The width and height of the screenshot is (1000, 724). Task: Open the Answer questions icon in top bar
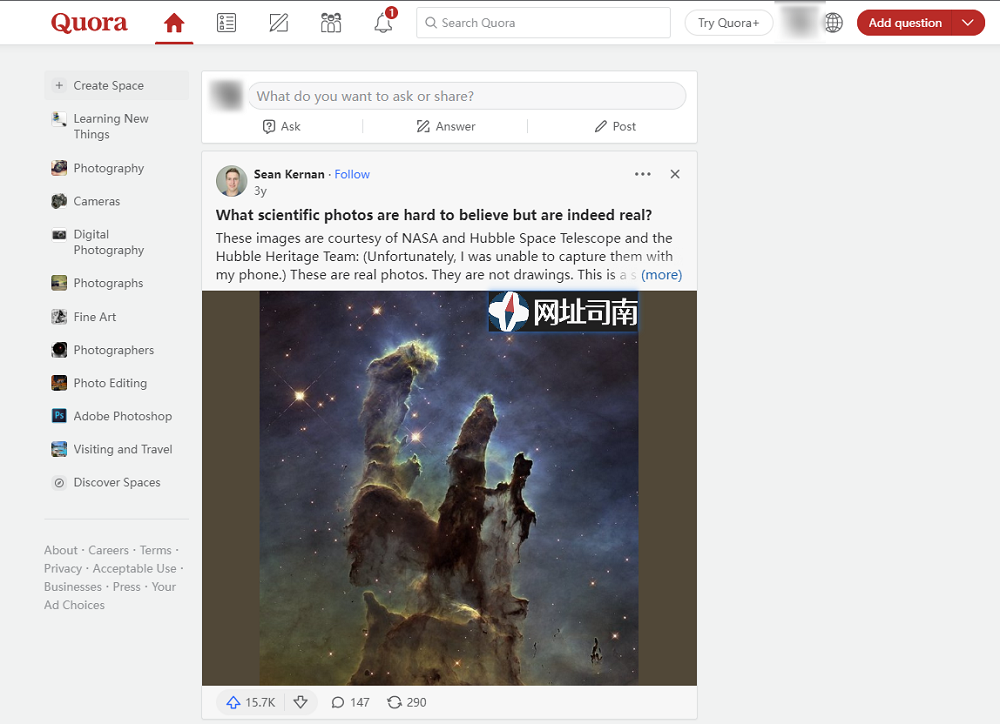pos(279,23)
